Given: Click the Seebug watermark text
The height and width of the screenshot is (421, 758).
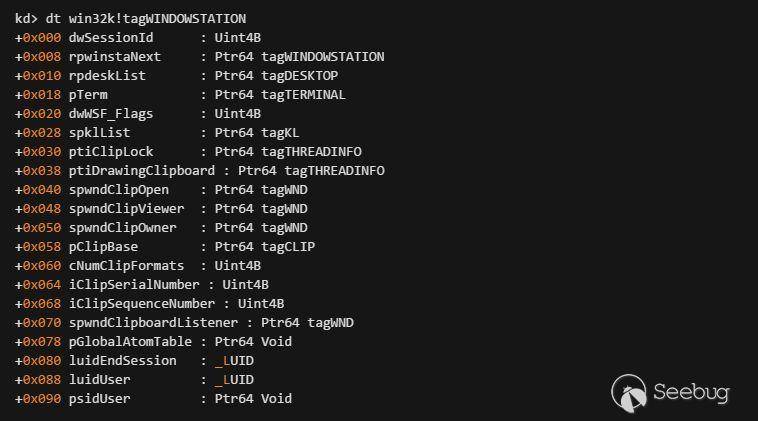Looking at the screenshot, I should tap(690, 392).
